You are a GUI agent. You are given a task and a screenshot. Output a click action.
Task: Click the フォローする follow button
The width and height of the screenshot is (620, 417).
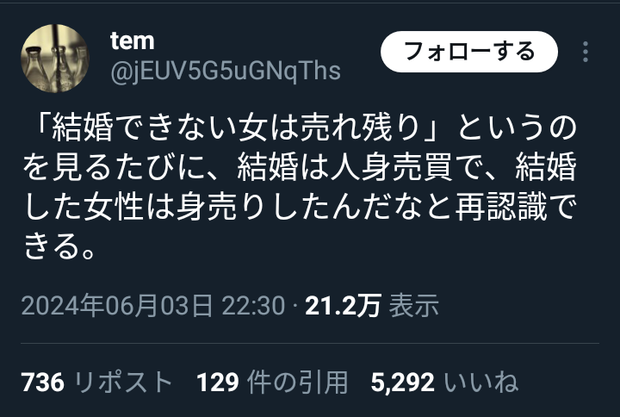click(469, 52)
